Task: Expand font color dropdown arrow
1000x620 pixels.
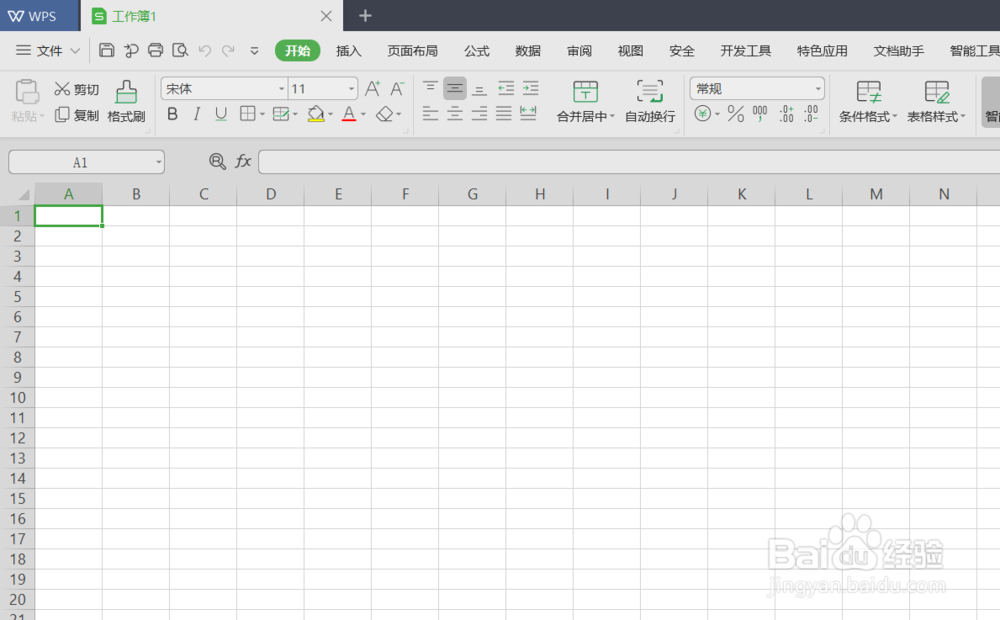Action: pyautogui.click(x=364, y=115)
